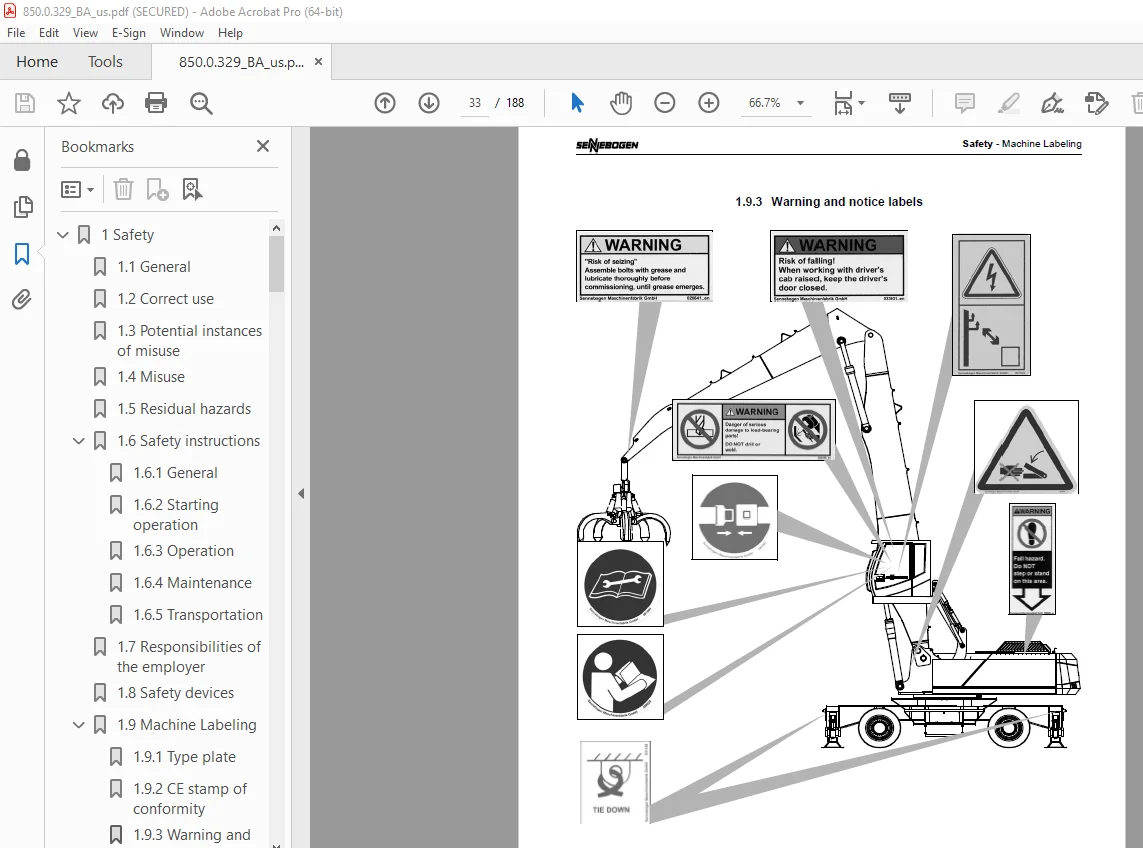Screen dimensions: 1143x848
Task: Add document to starred favorites
Action: pos(69,103)
